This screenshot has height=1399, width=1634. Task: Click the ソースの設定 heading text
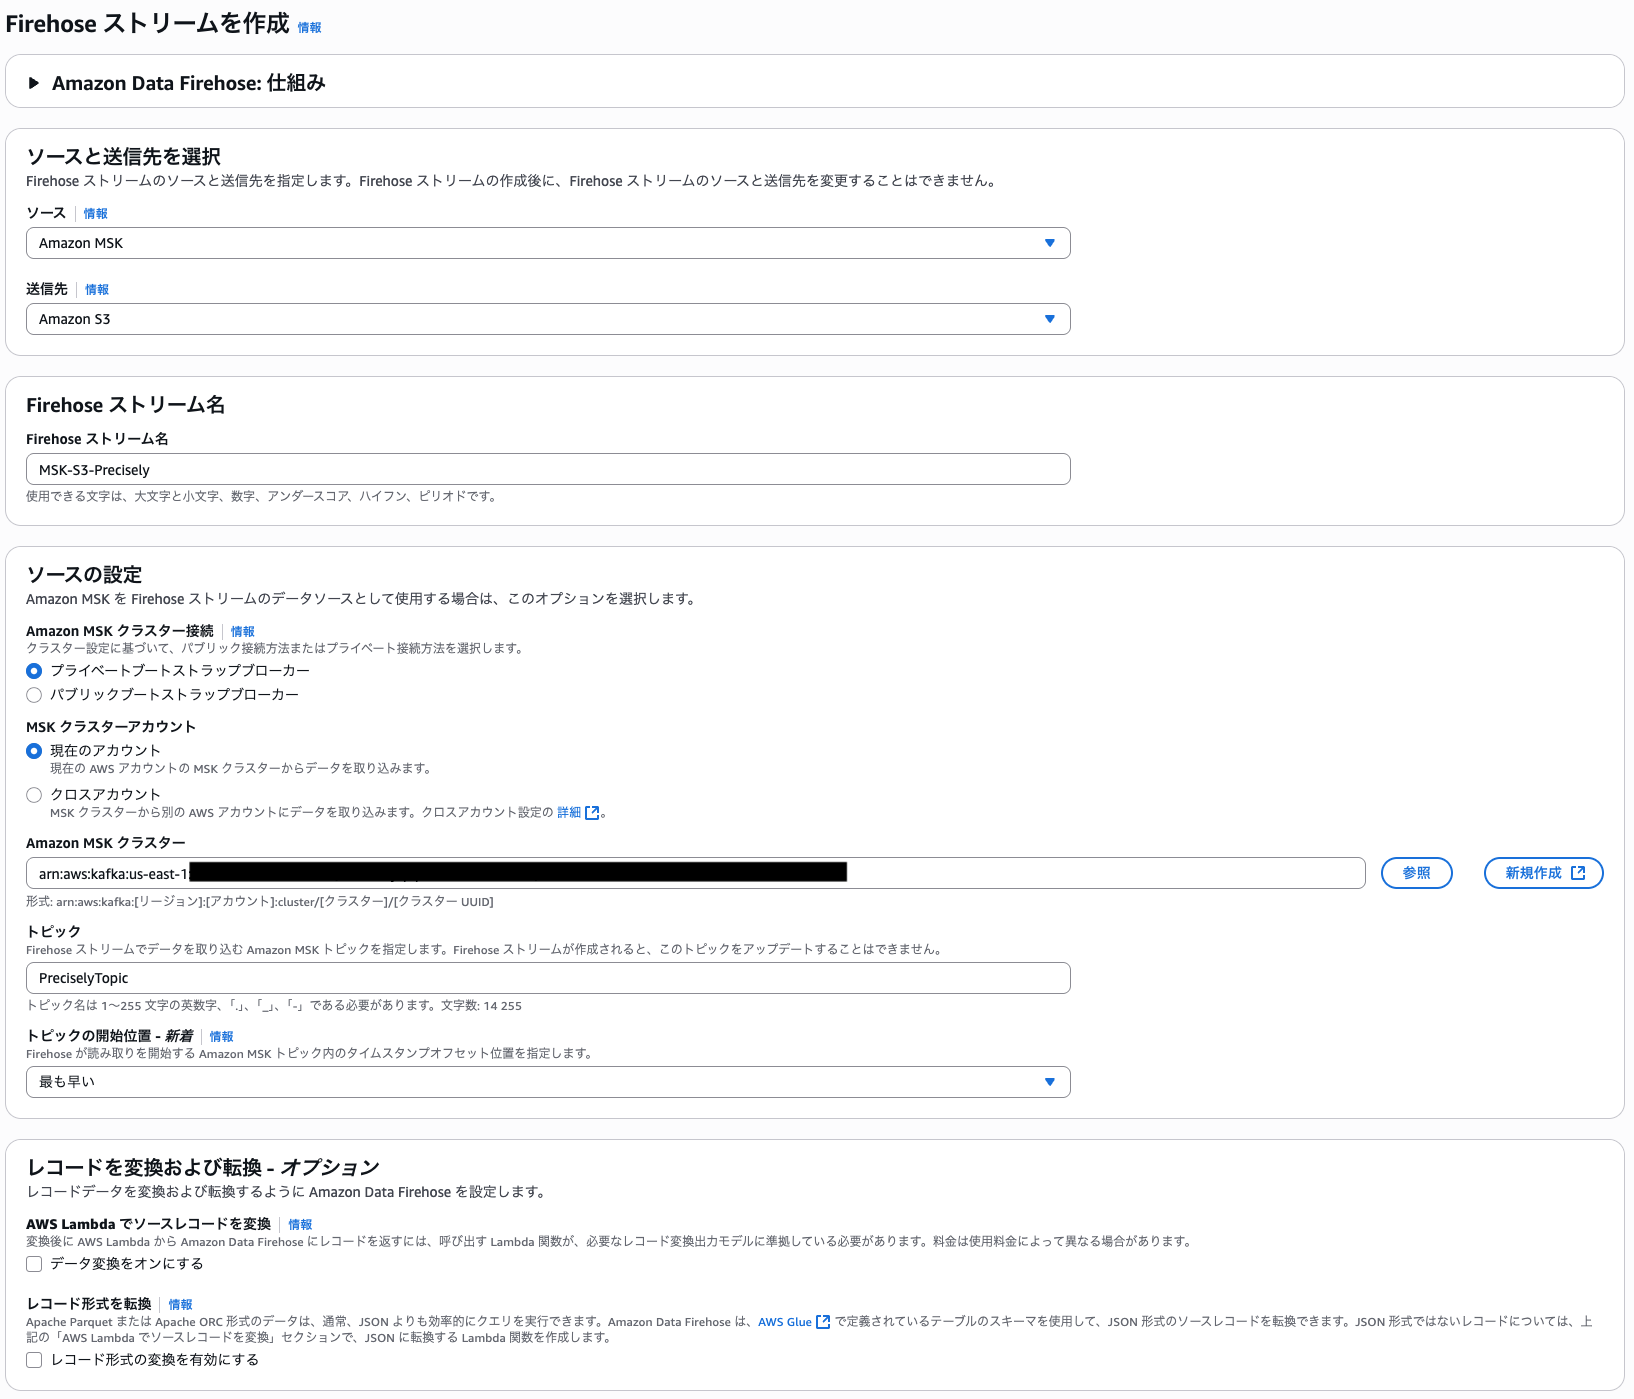[84, 575]
